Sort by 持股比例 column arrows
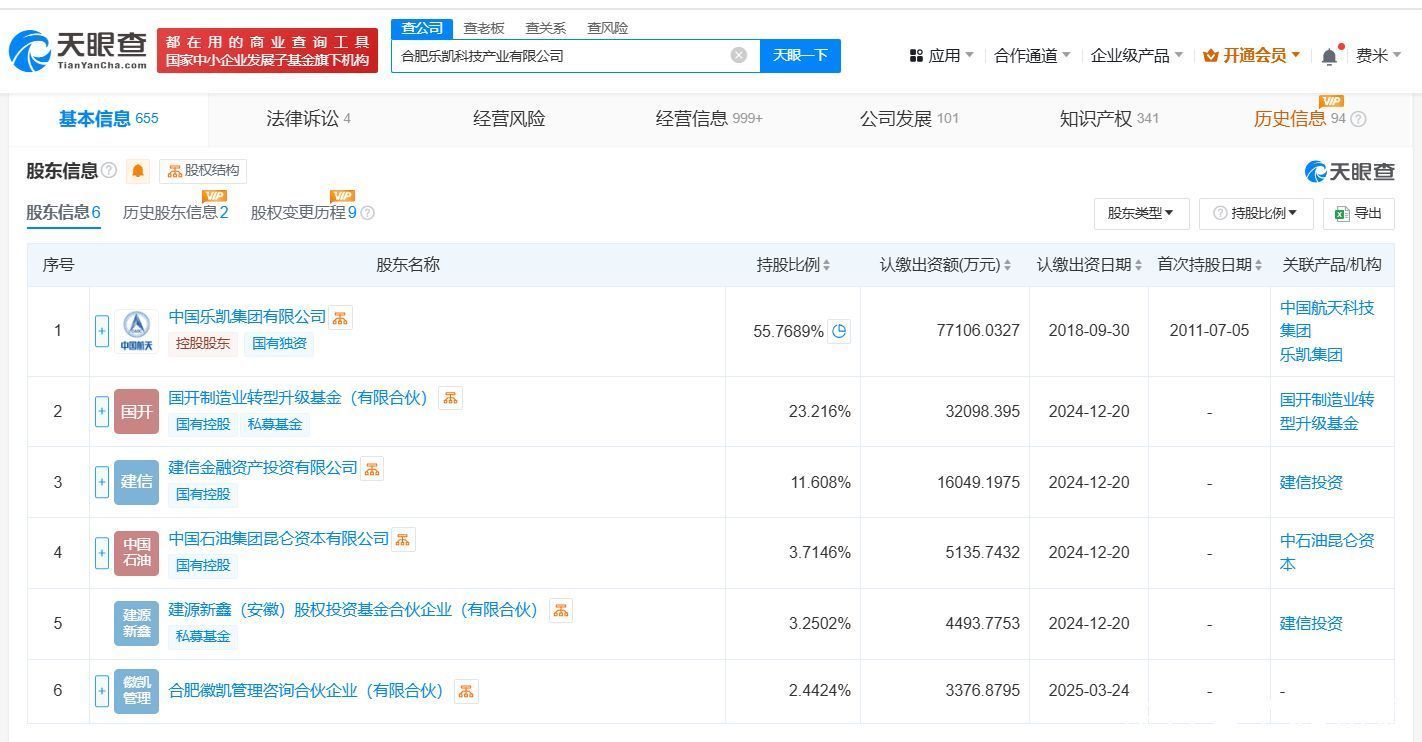The width and height of the screenshot is (1422, 742). tap(827, 265)
